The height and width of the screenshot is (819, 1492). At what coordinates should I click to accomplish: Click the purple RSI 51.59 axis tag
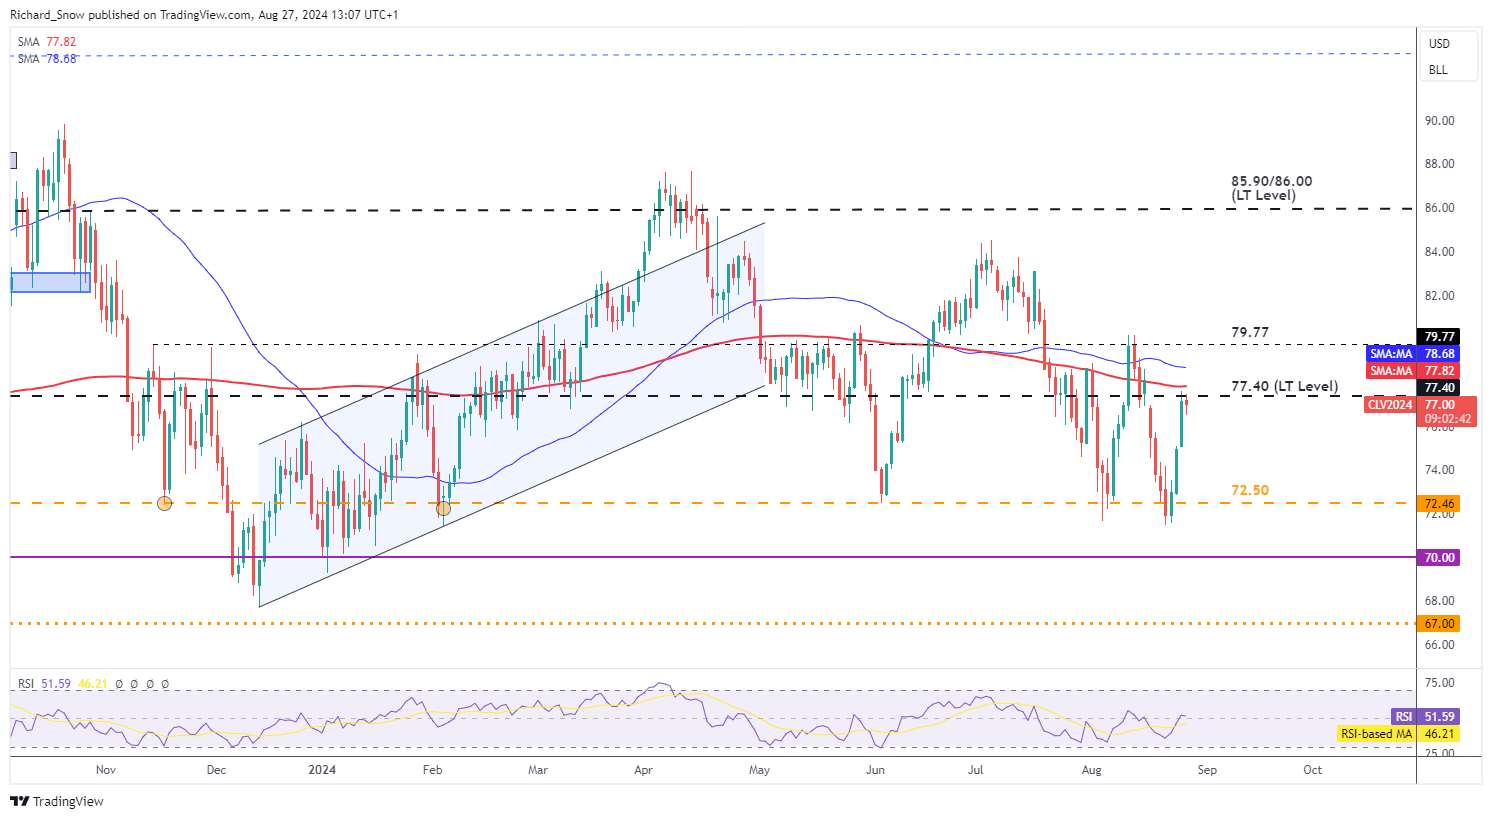(1425, 717)
